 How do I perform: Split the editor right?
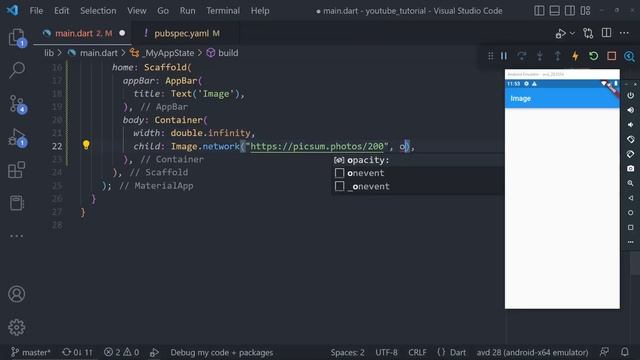tap(607, 33)
